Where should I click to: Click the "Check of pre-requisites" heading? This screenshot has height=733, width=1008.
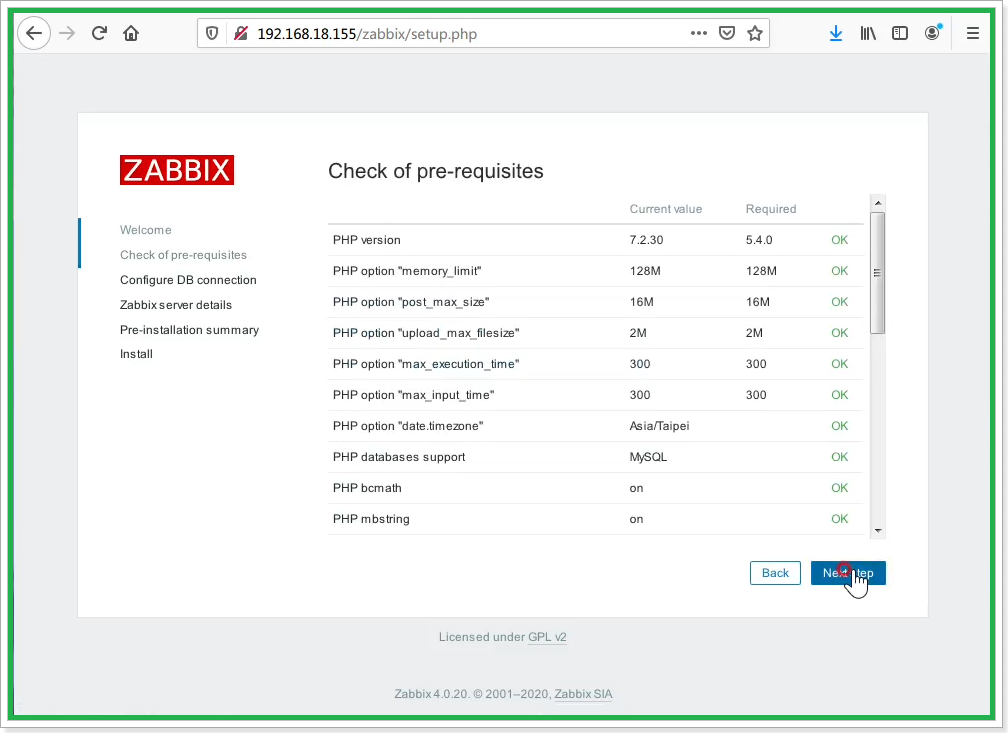(436, 171)
